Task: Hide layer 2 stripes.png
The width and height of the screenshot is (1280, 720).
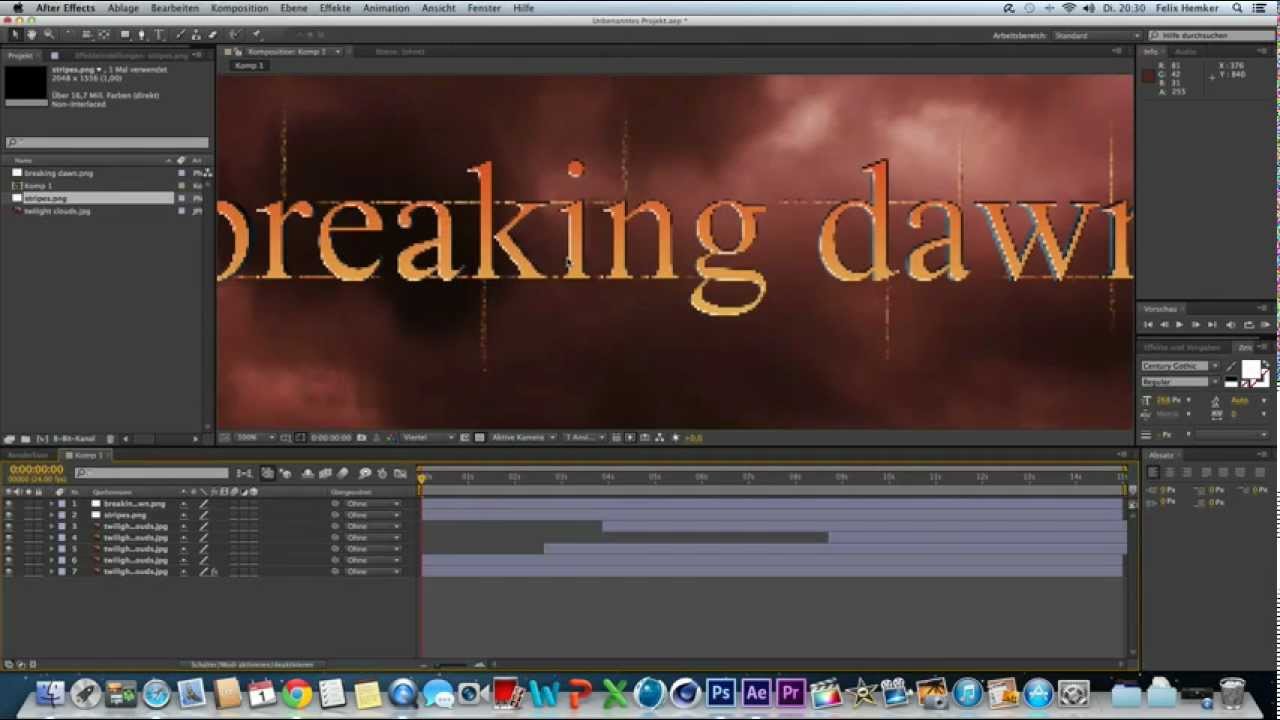Action: 9,515
